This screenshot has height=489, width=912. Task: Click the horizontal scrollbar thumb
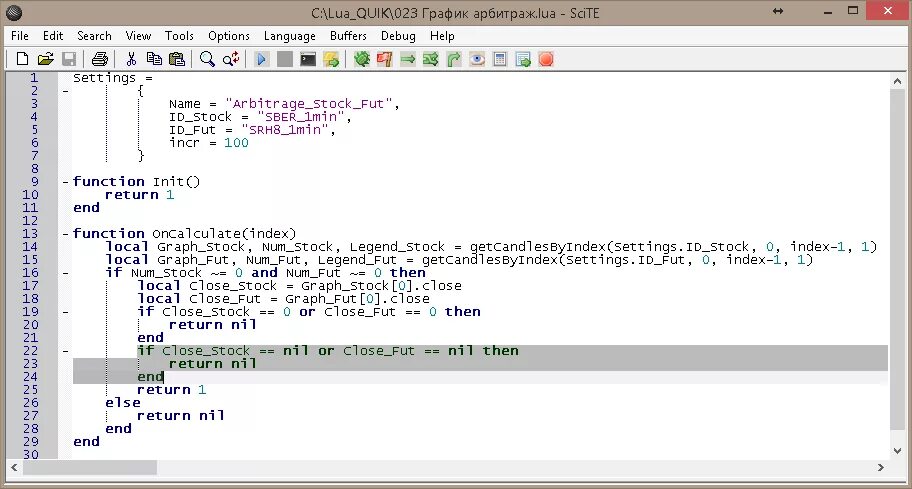(x=89, y=467)
